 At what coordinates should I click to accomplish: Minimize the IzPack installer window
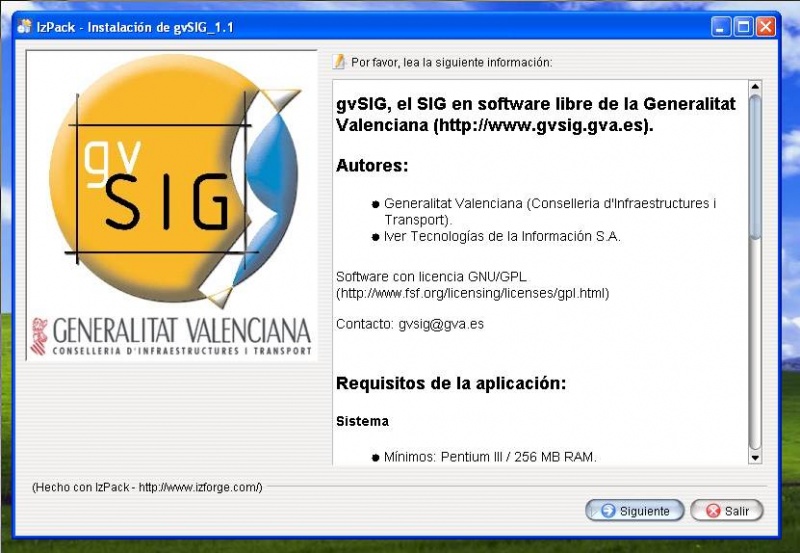pyautogui.click(x=721, y=27)
